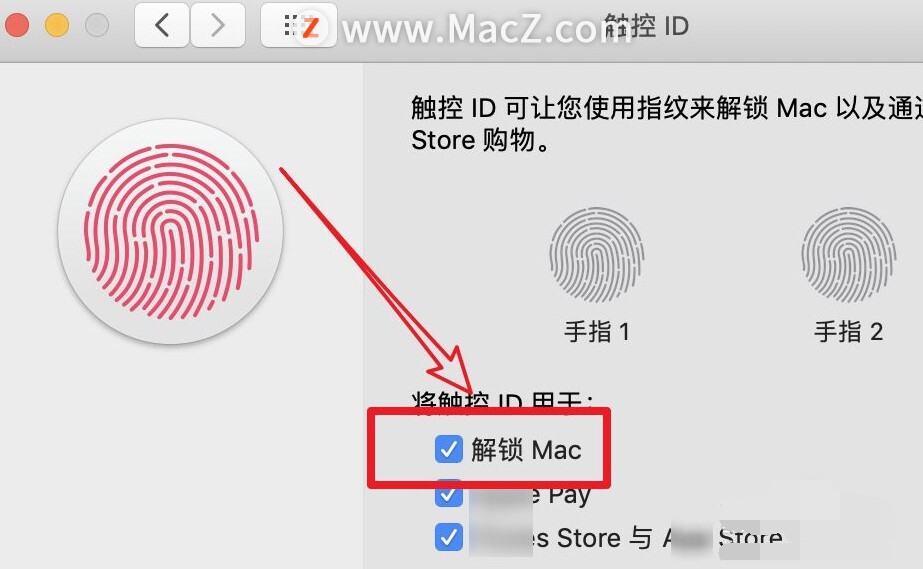Click the 手指 1 label text
Image resolution: width=923 pixels, height=569 pixels.
[597, 332]
